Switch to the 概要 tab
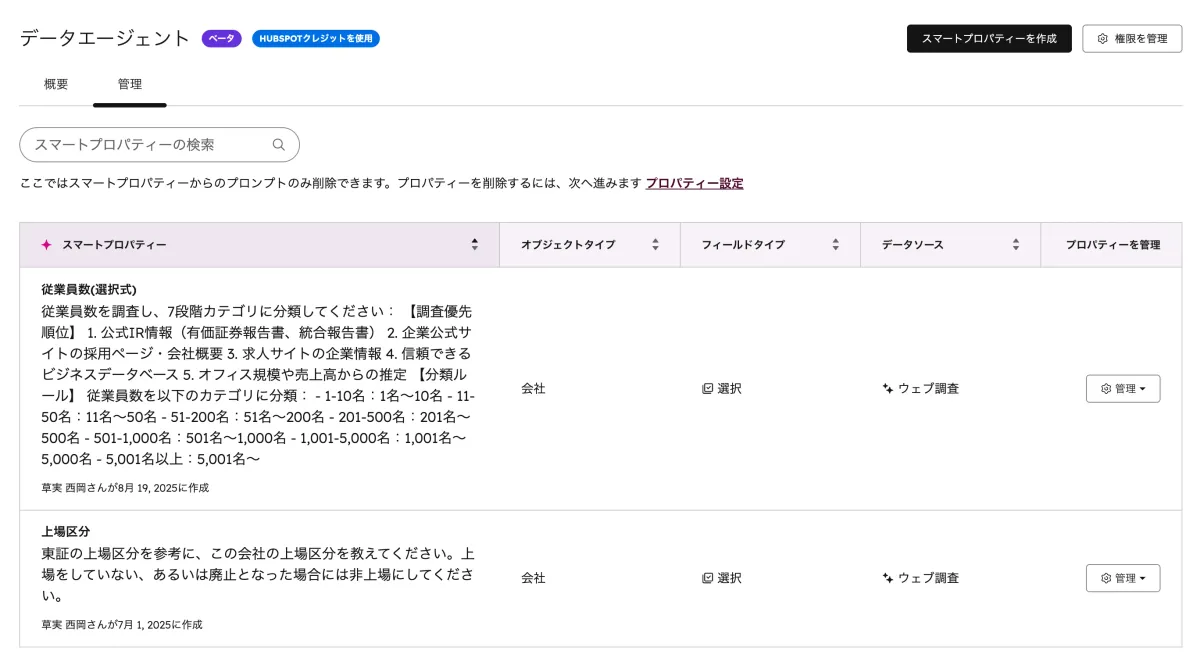Screen dimensions: 1200x665 tap(55, 85)
